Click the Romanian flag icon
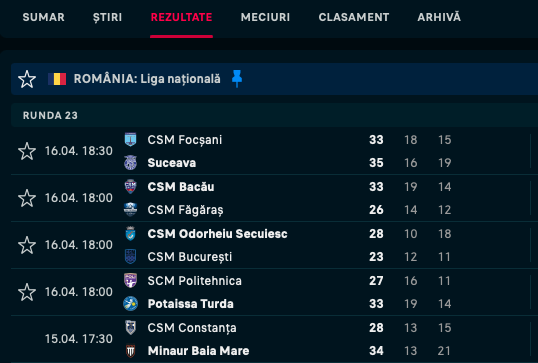The image size is (538, 363). click(57, 79)
